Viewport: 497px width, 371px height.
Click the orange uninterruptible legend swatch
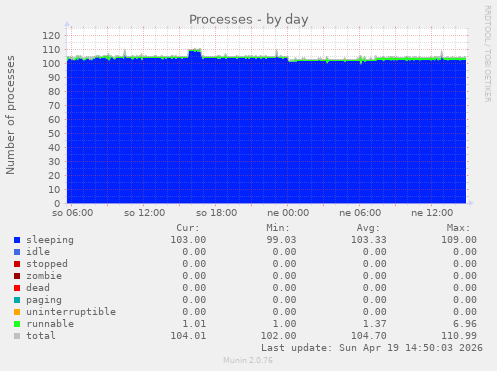[x=17, y=312]
